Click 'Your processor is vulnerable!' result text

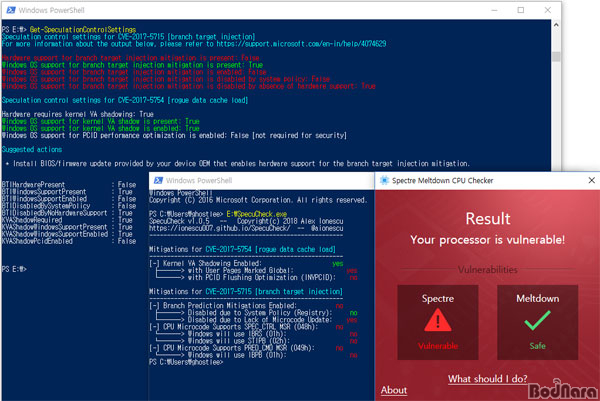(488, 240)
